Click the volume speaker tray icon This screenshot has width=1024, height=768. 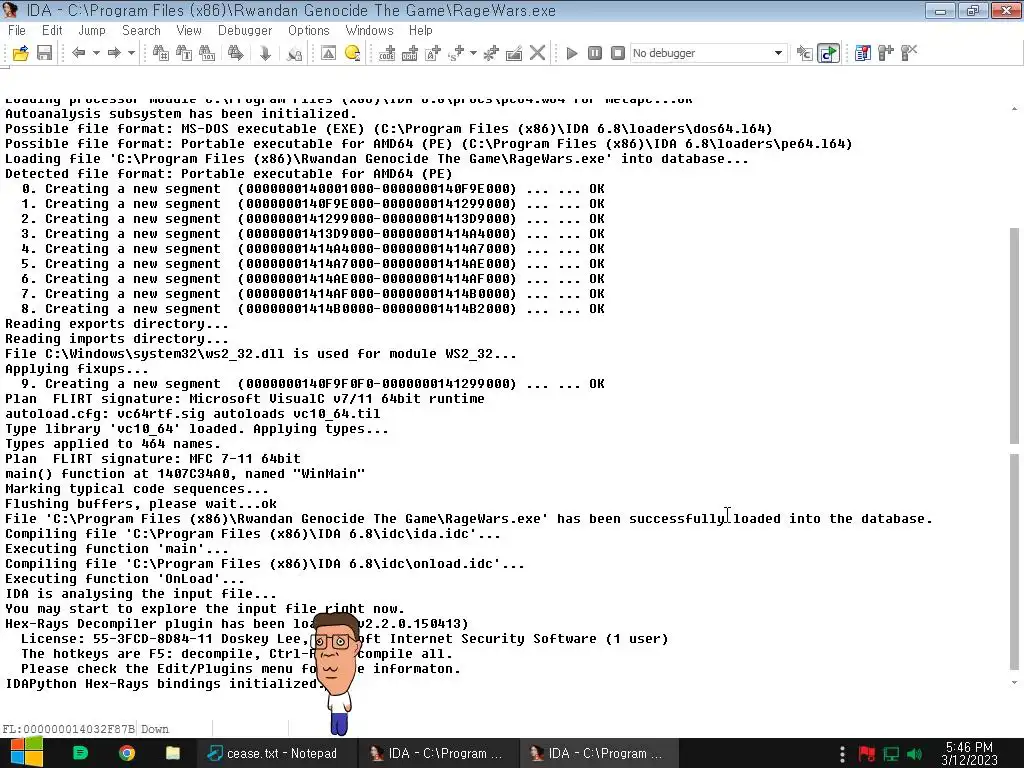pos(914,754)
